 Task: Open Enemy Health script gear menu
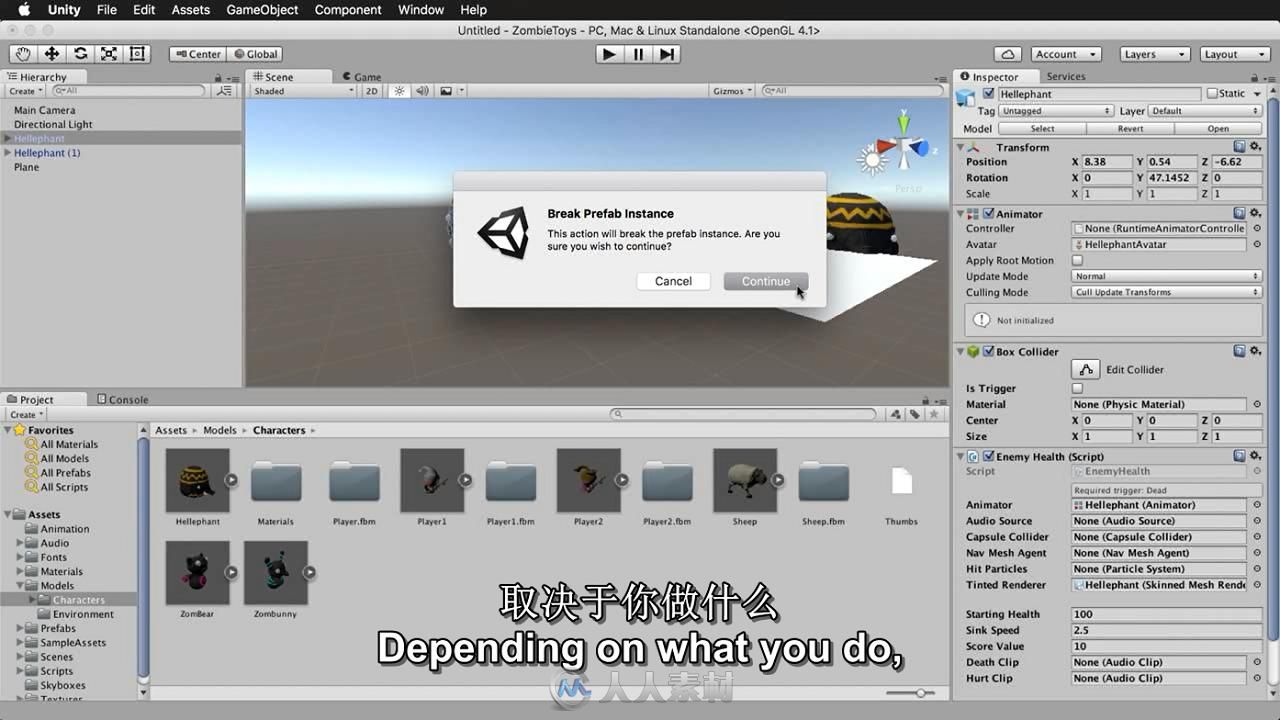[1255, 456]
